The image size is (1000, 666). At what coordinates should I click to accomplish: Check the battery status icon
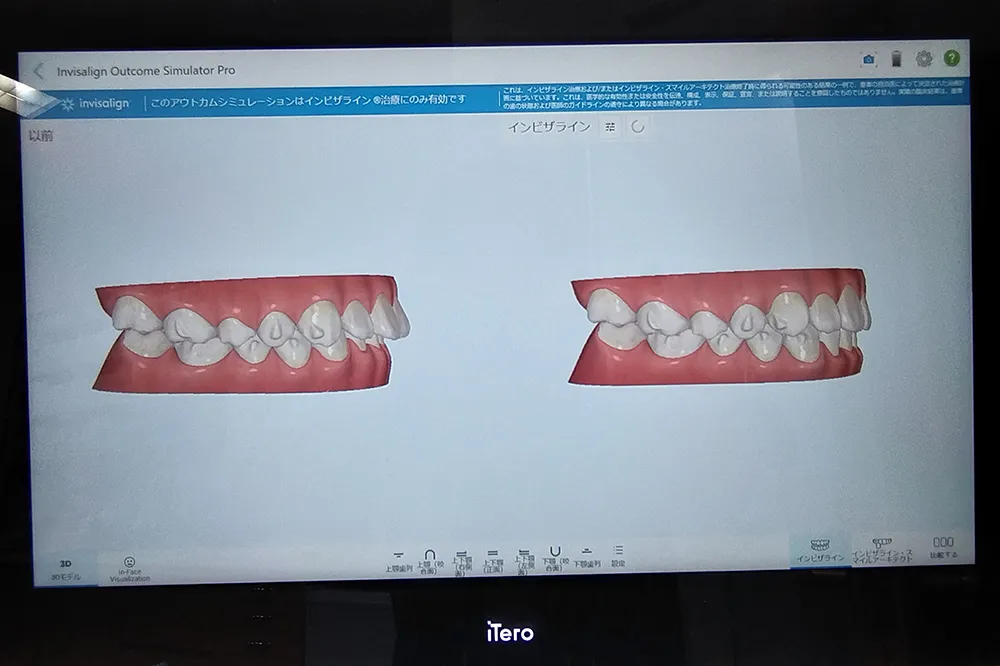[x=897, y=59]
